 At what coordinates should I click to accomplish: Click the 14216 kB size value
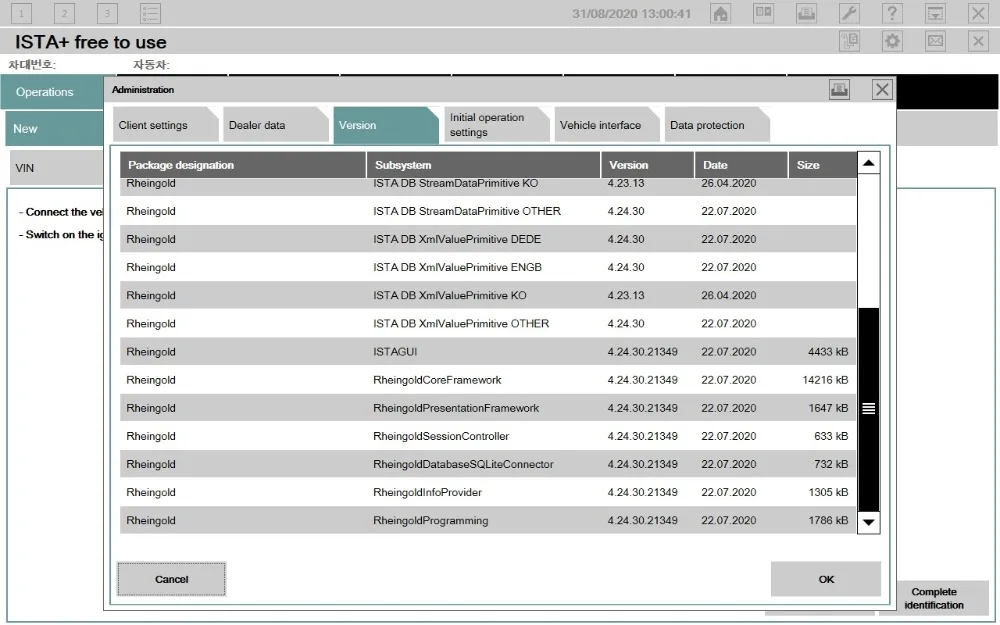point(825,379)
